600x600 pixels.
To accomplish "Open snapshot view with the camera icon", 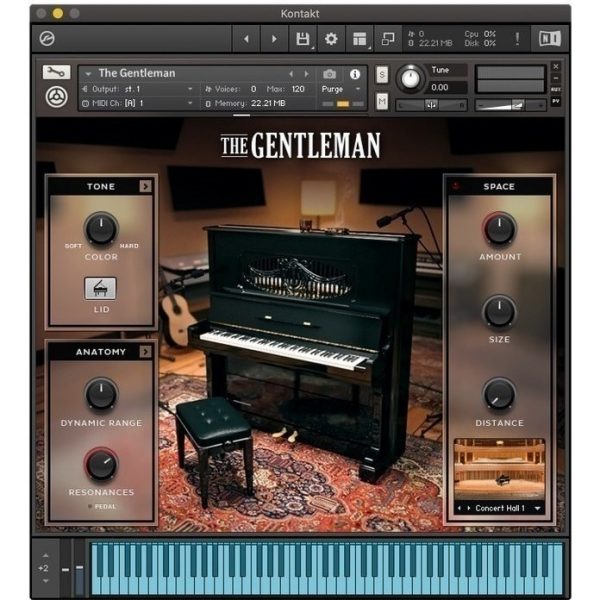I will [x=329, y=74].
